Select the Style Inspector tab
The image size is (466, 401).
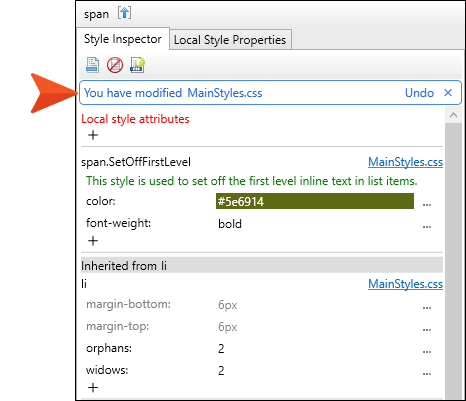[x=123, y=39]
